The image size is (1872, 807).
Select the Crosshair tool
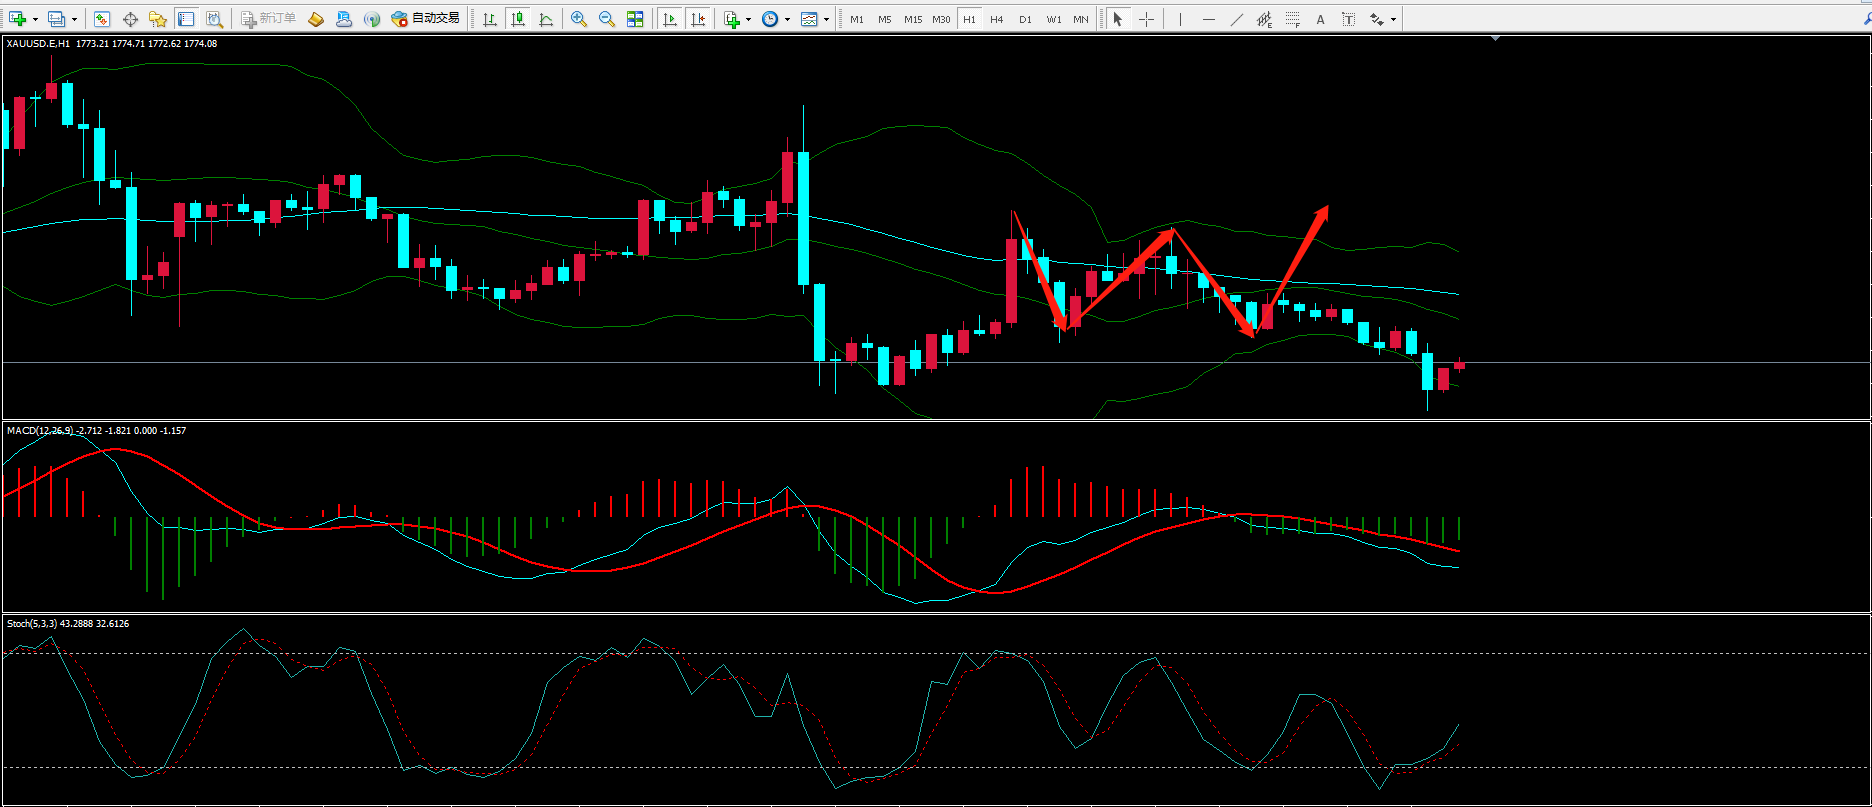pos(1146,19)
